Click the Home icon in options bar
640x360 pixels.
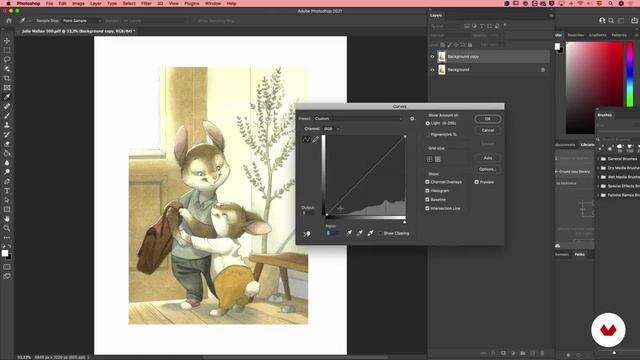coord(9,20)
